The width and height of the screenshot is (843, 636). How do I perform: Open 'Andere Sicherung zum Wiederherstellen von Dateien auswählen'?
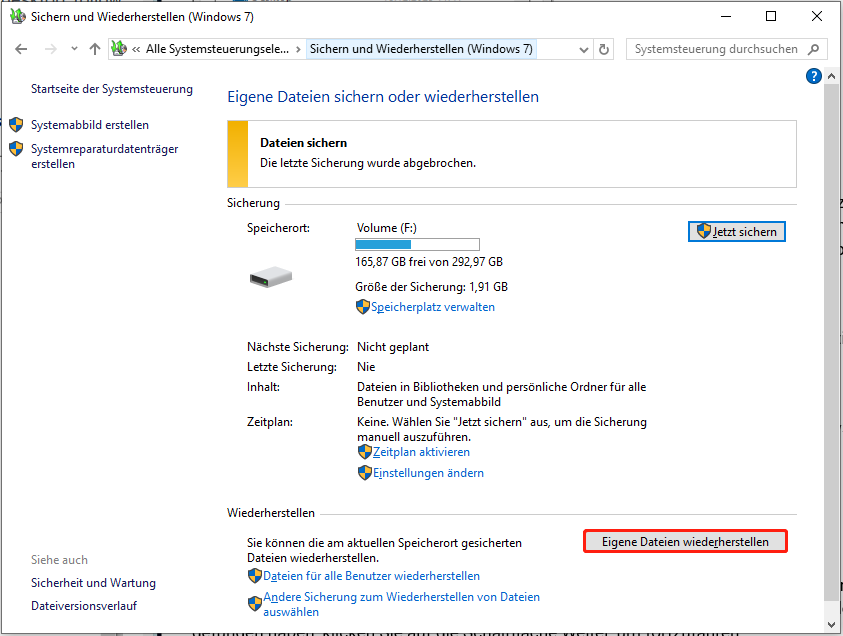(x=401, y=604)
